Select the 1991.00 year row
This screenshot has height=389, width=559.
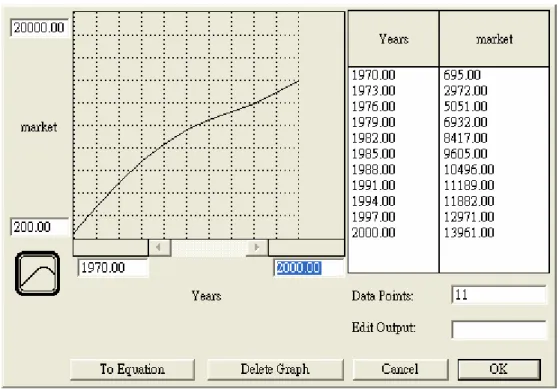[373, 185]
